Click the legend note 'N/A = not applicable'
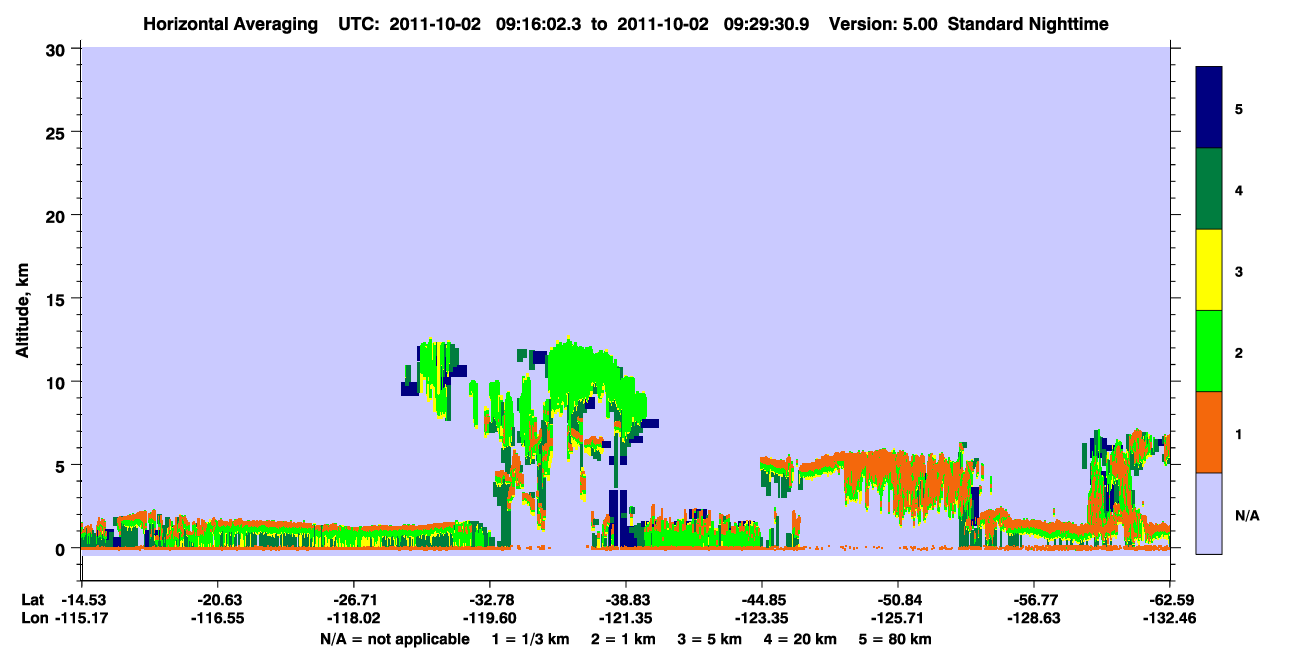The image size is (1300, 667). coord(395,638)
